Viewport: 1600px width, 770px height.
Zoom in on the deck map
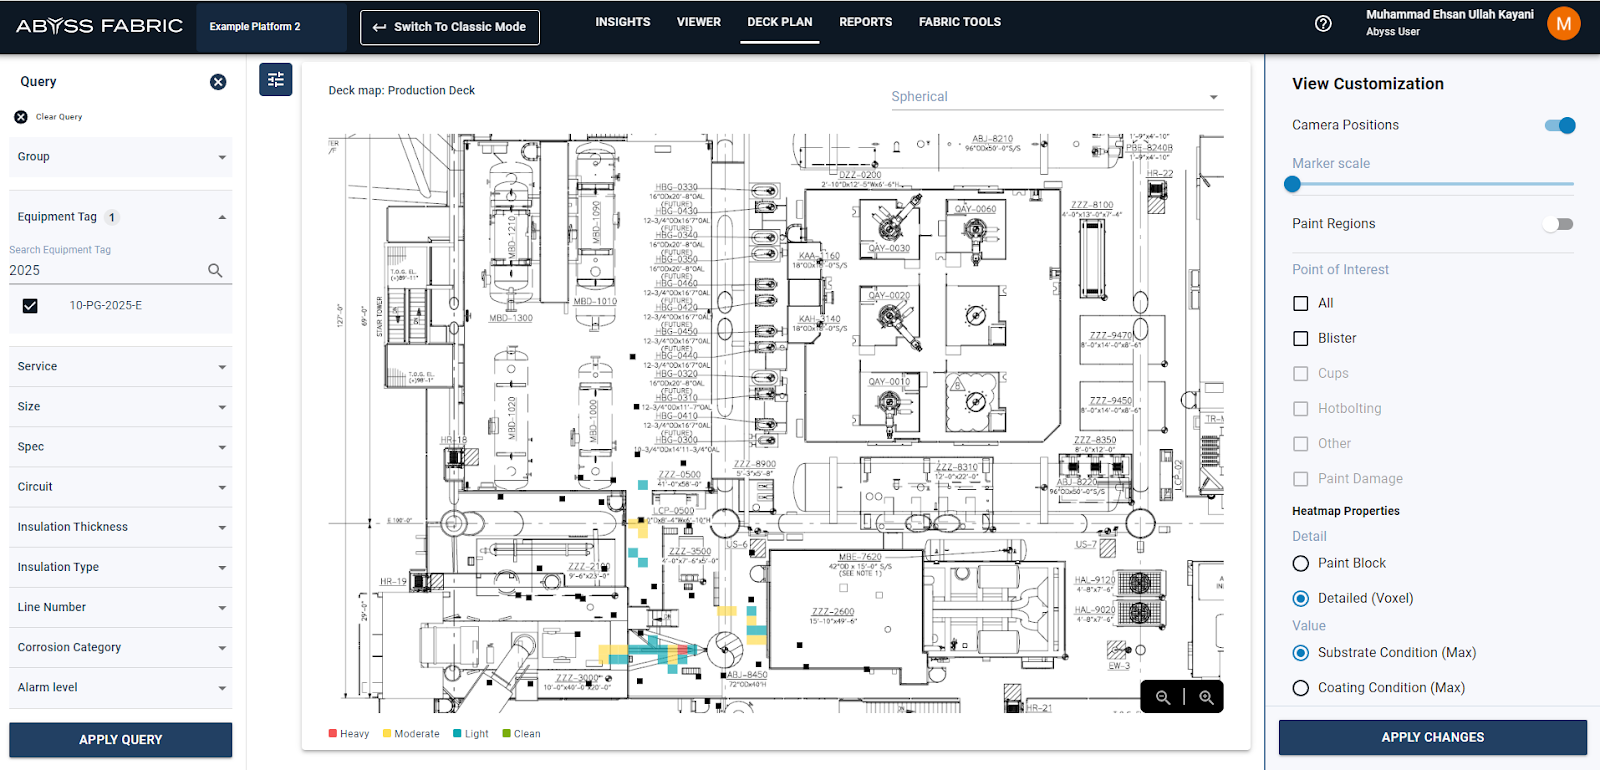coord(1206,697)
